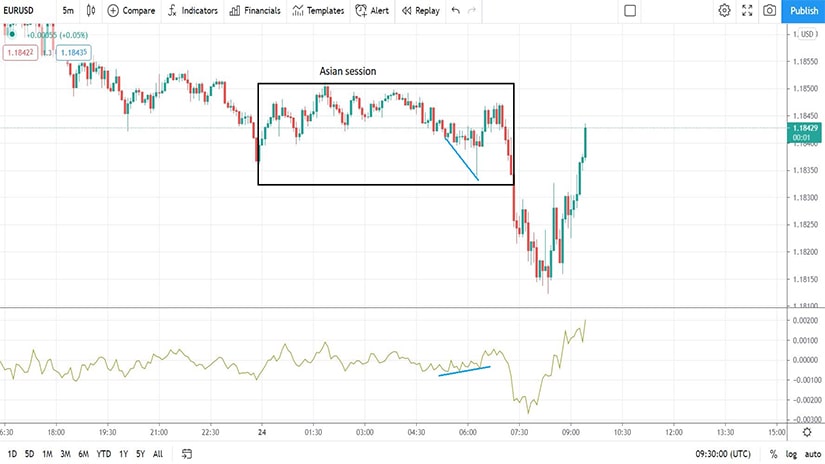Screen dimensions: 825x464
Task: Click the undo arrow
Action: coord(456,11)
